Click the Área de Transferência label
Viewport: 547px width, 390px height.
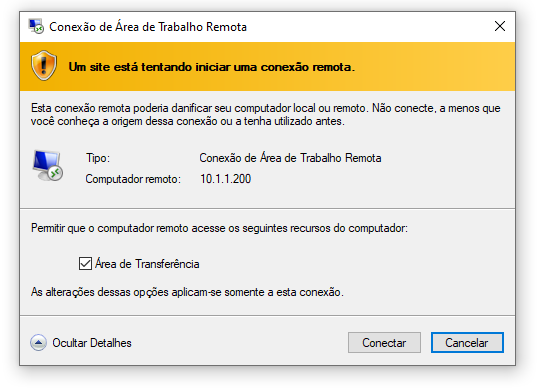coord(147,264)
